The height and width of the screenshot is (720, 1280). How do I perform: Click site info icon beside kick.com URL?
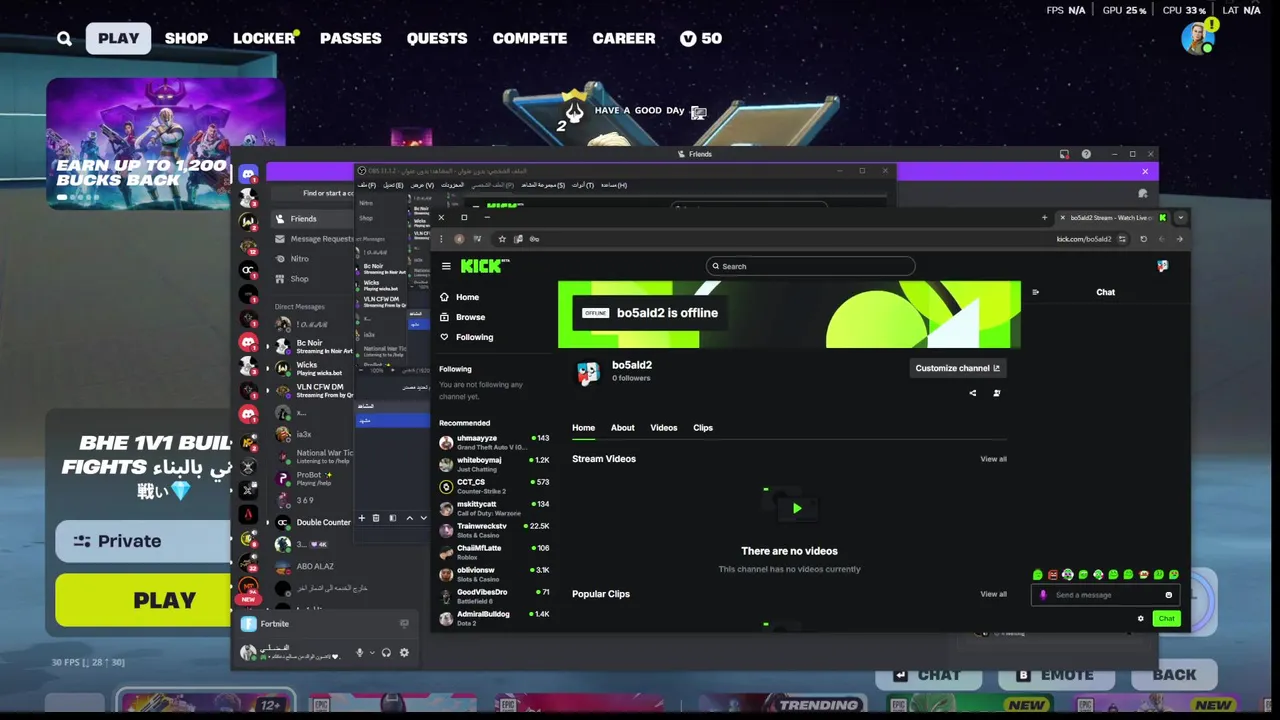click(1122, 239)
